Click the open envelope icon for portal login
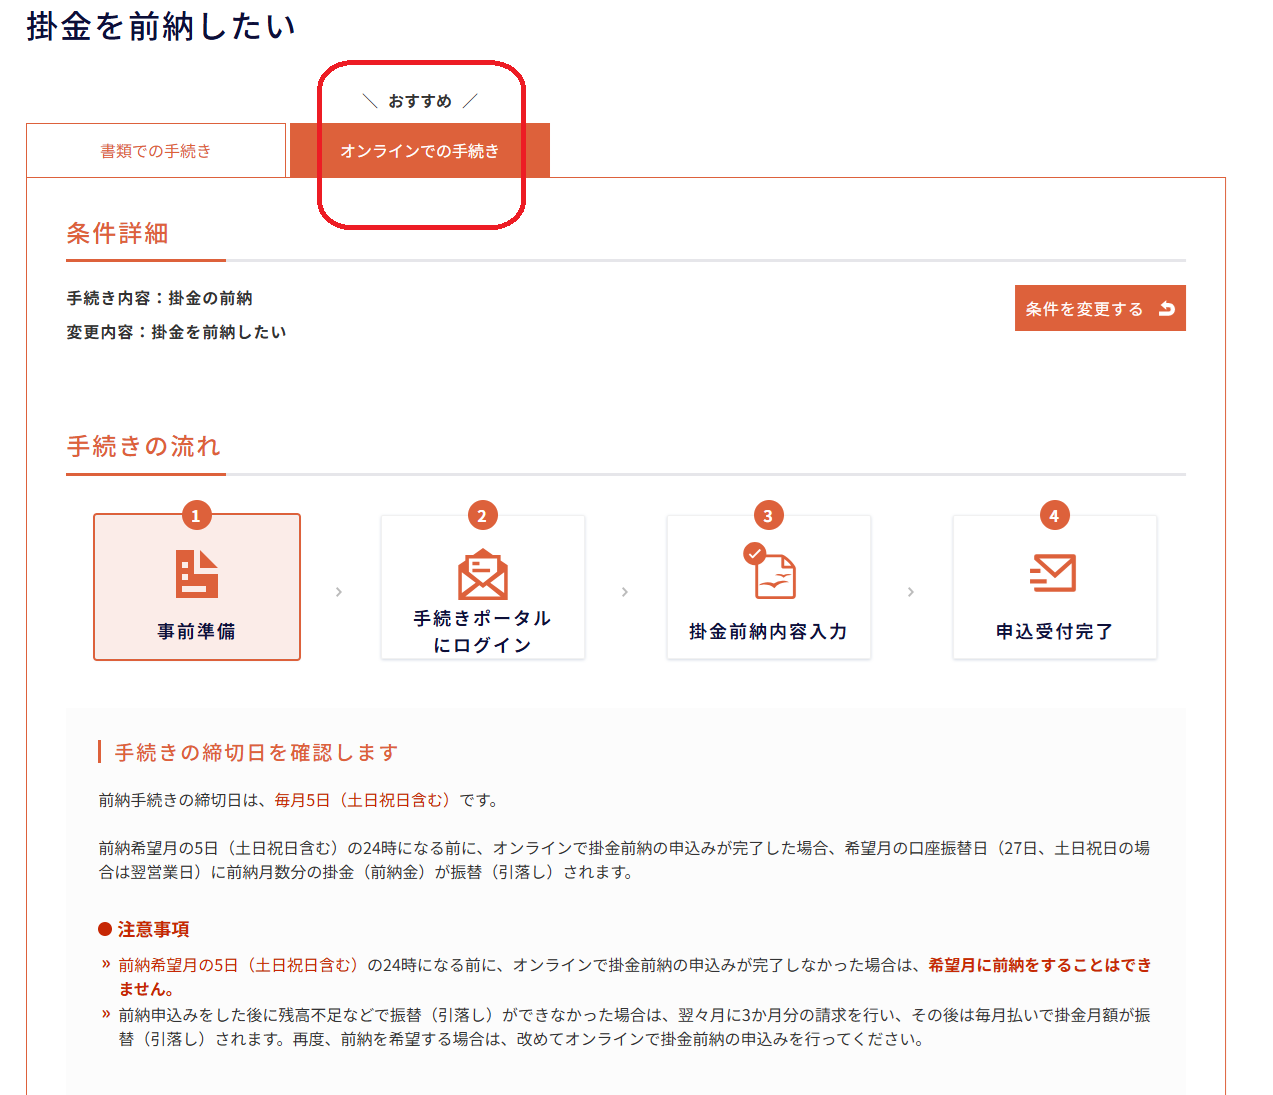Viewport: 1273px width, 1095px height. (x=482, y=574)
